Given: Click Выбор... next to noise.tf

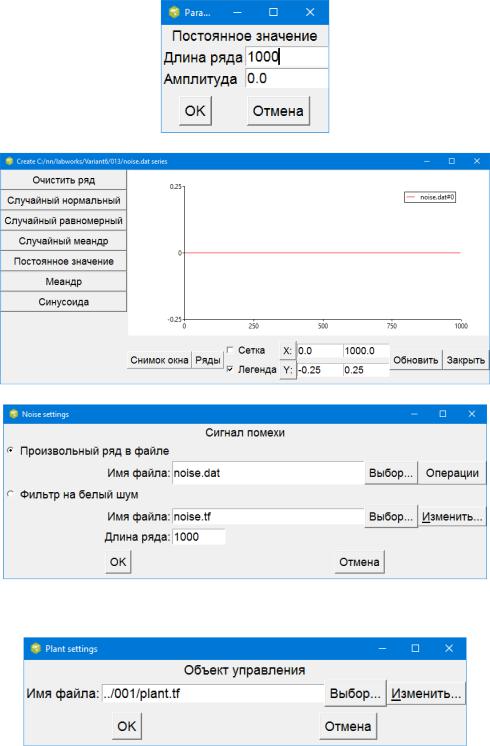Looking at the screenshot, I should click(x=391, y=516).
